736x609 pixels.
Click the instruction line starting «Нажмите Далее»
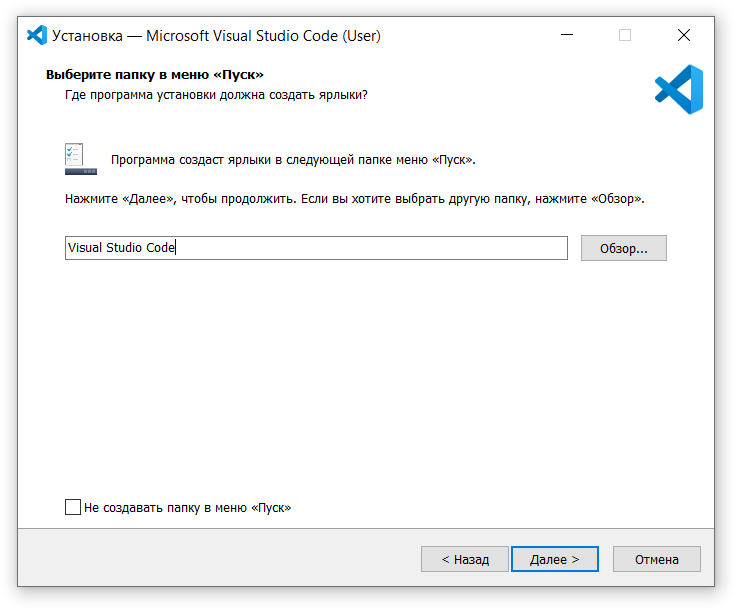(355, 199)
